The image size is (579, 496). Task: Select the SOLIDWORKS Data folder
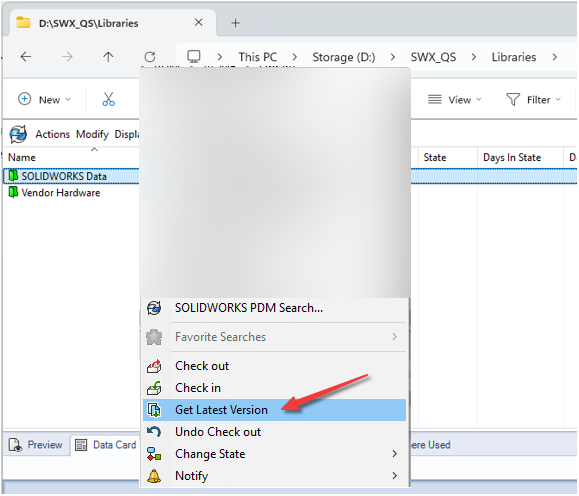coord(64,176)
